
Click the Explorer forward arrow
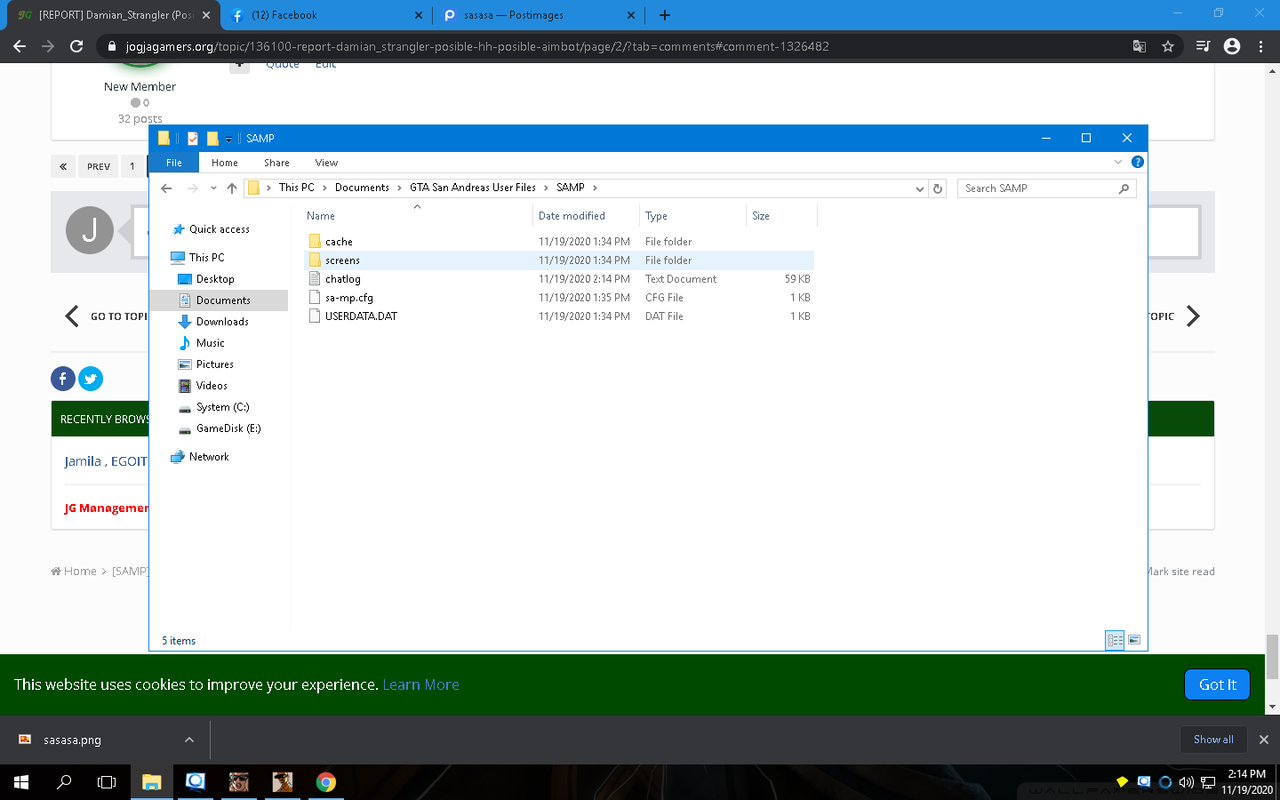pos(193,188)
